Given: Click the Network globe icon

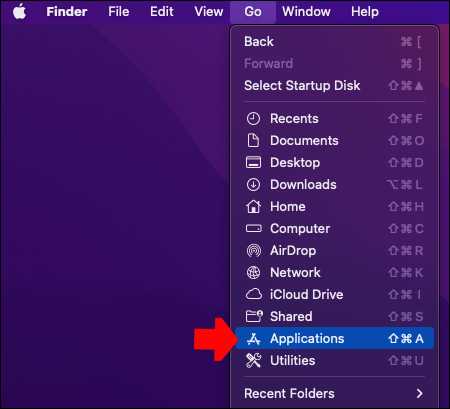Looking at the screenshot, I should click(x=253, y=273).
